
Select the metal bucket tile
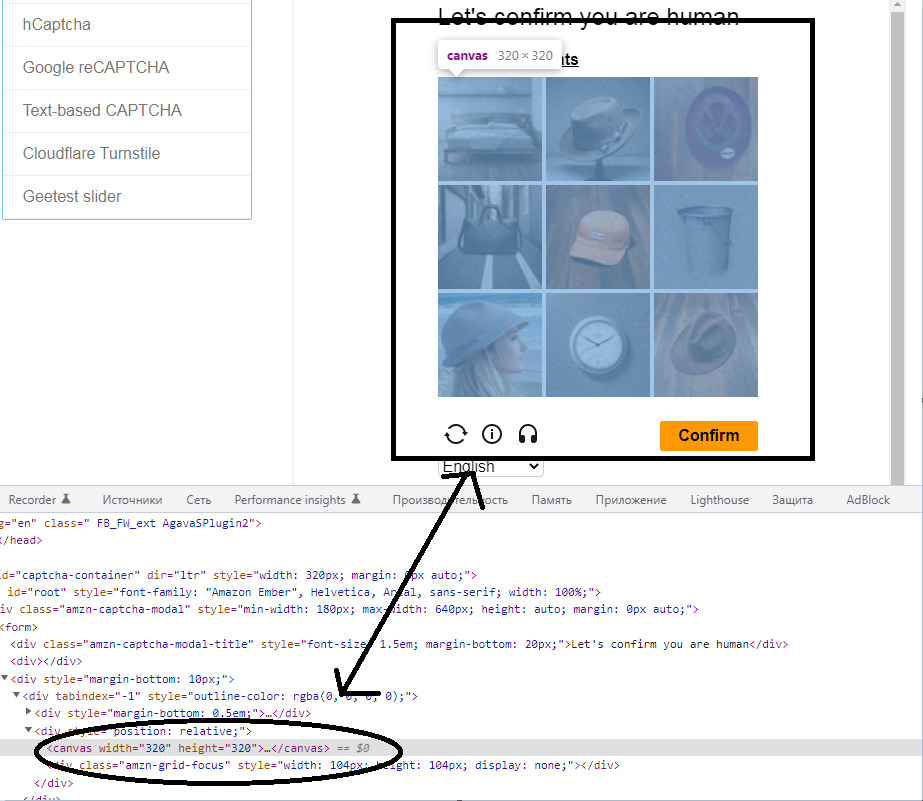[x=706, y=237]
